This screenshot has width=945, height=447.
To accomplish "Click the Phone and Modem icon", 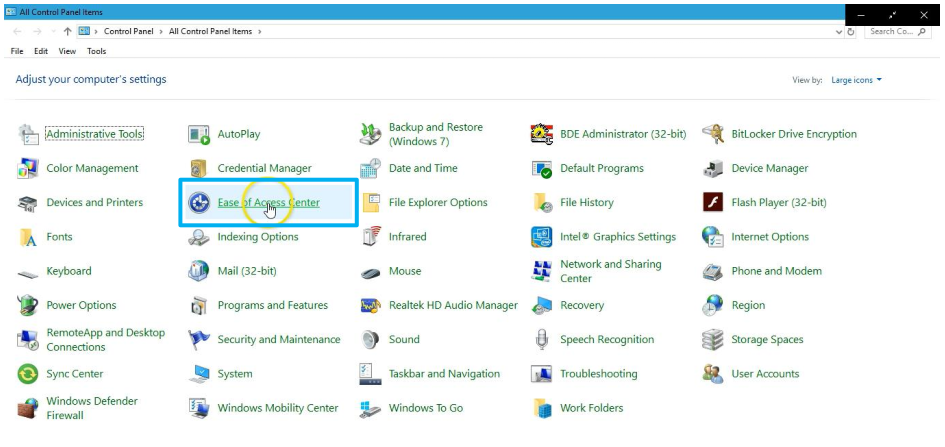I will [713, 272].
